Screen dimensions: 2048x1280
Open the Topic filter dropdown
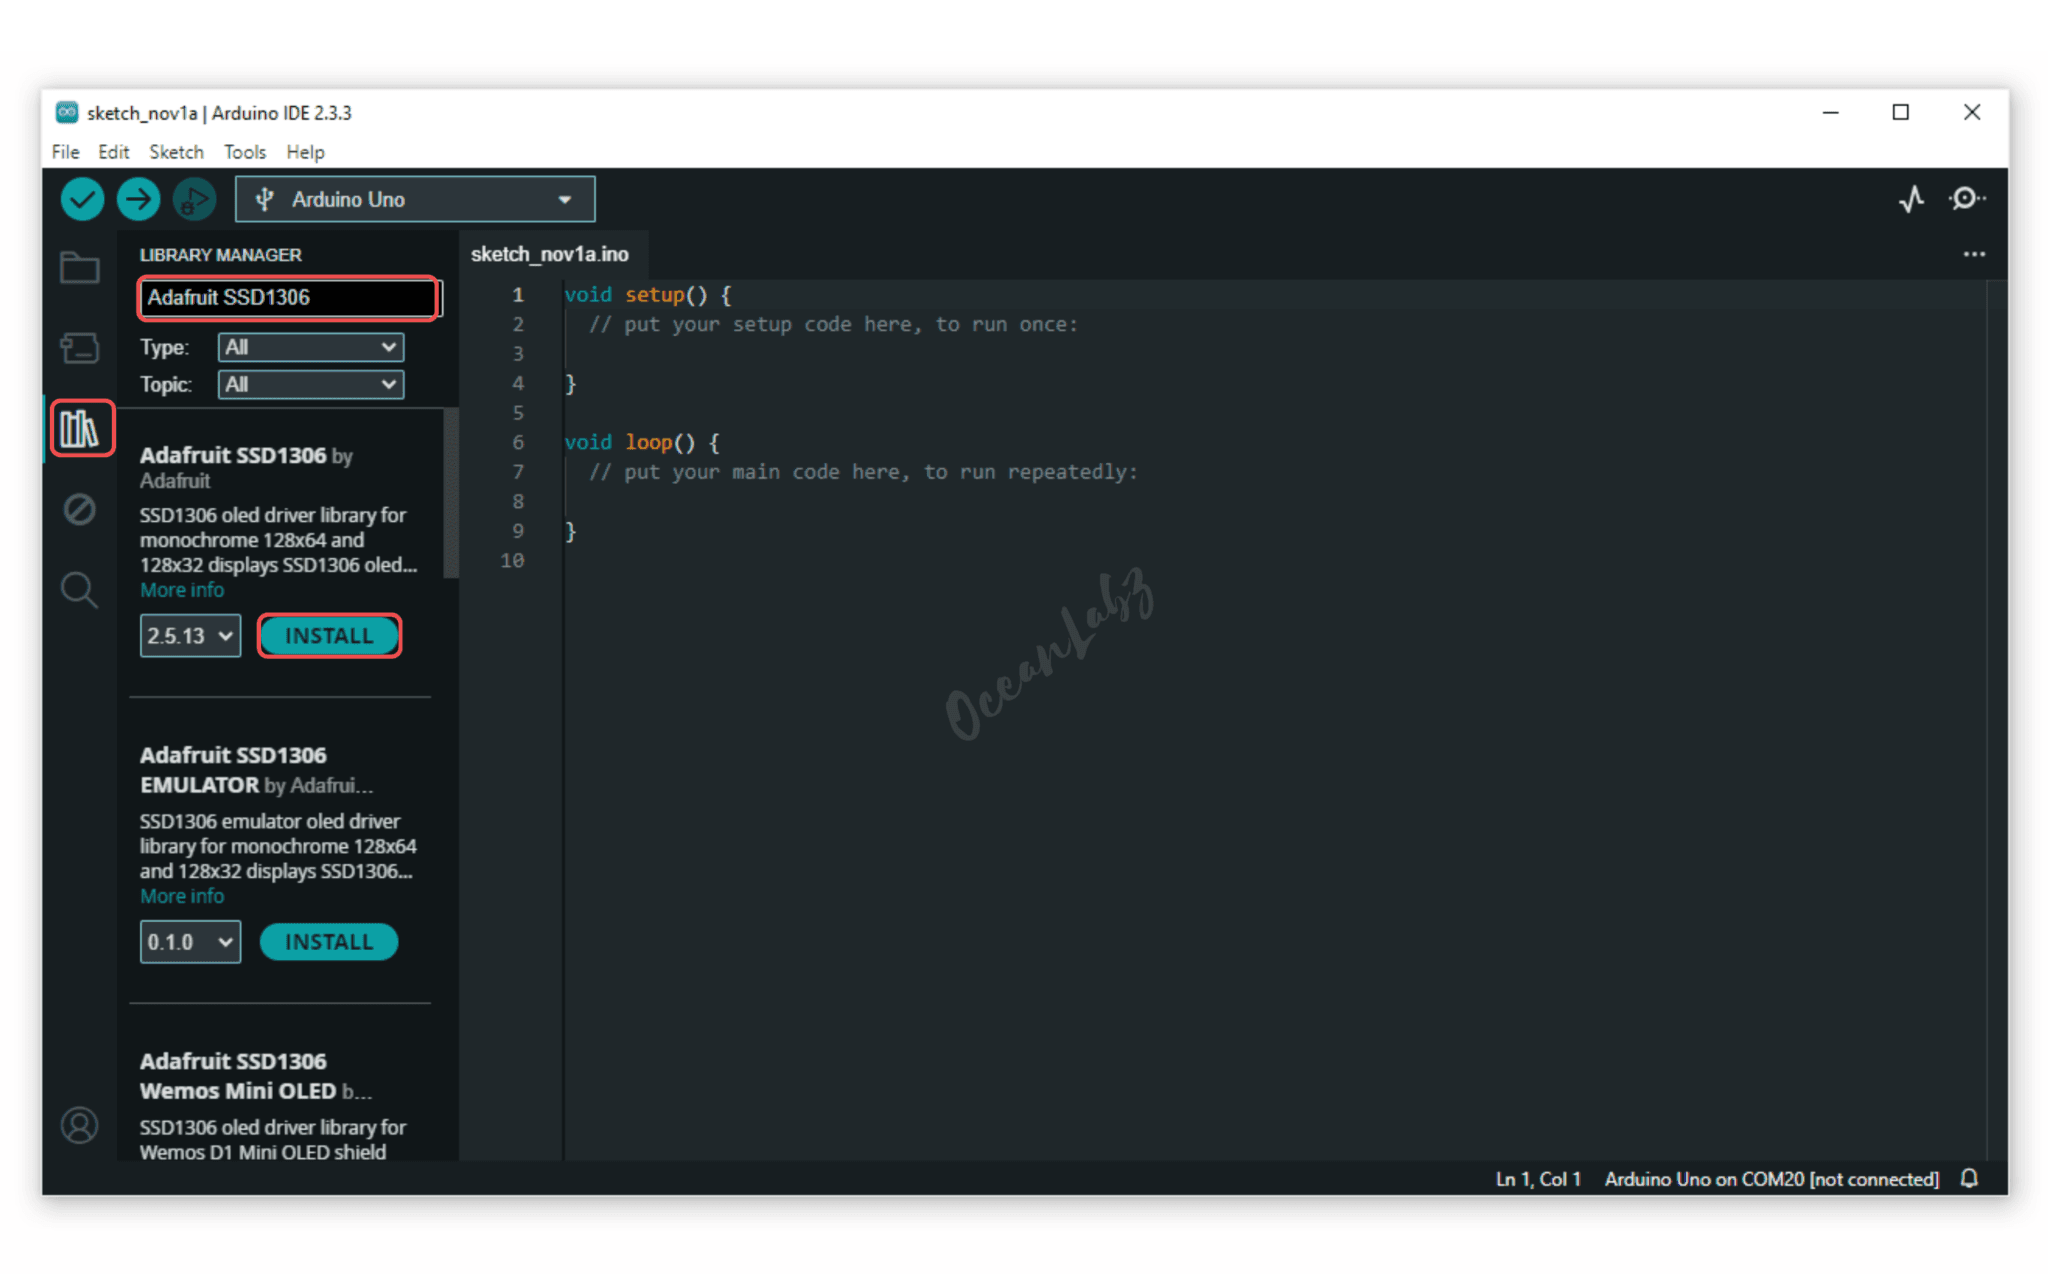(310, 384)
